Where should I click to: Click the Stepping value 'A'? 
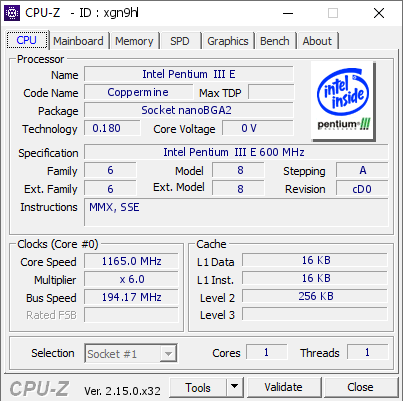click(362, 170)
